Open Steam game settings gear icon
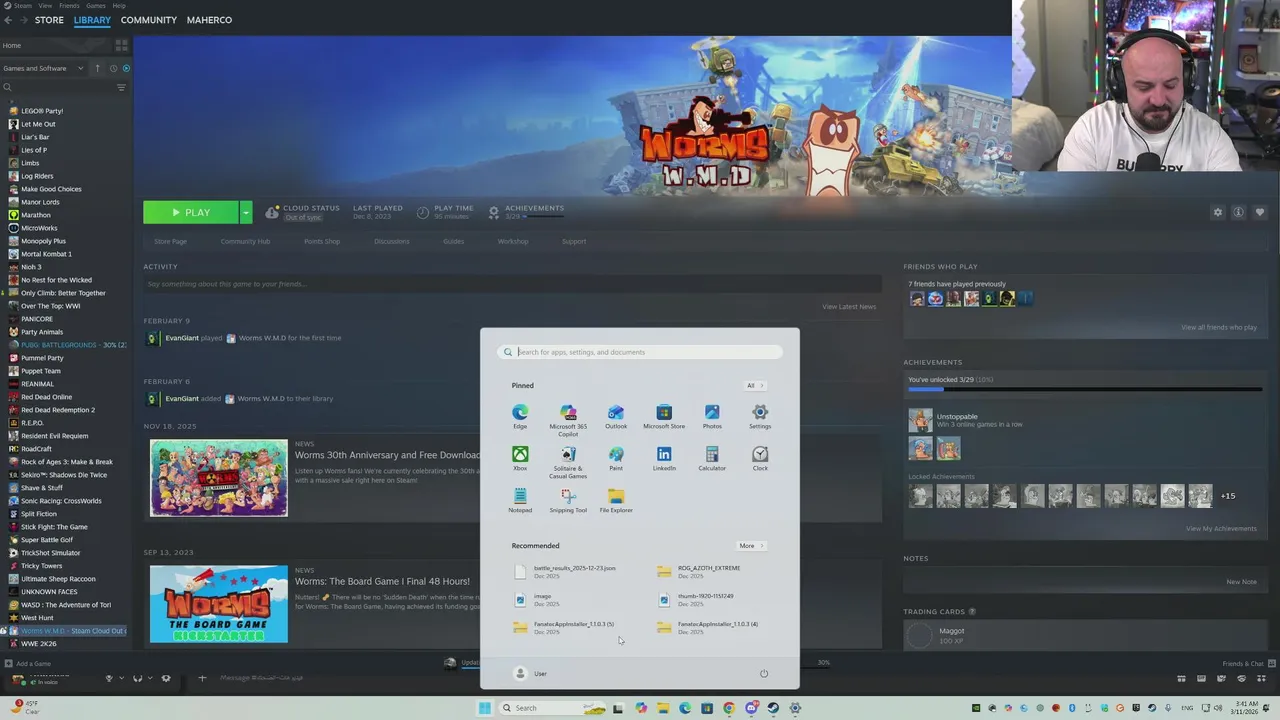The image size is (1280, 720). pos(1218,212)
